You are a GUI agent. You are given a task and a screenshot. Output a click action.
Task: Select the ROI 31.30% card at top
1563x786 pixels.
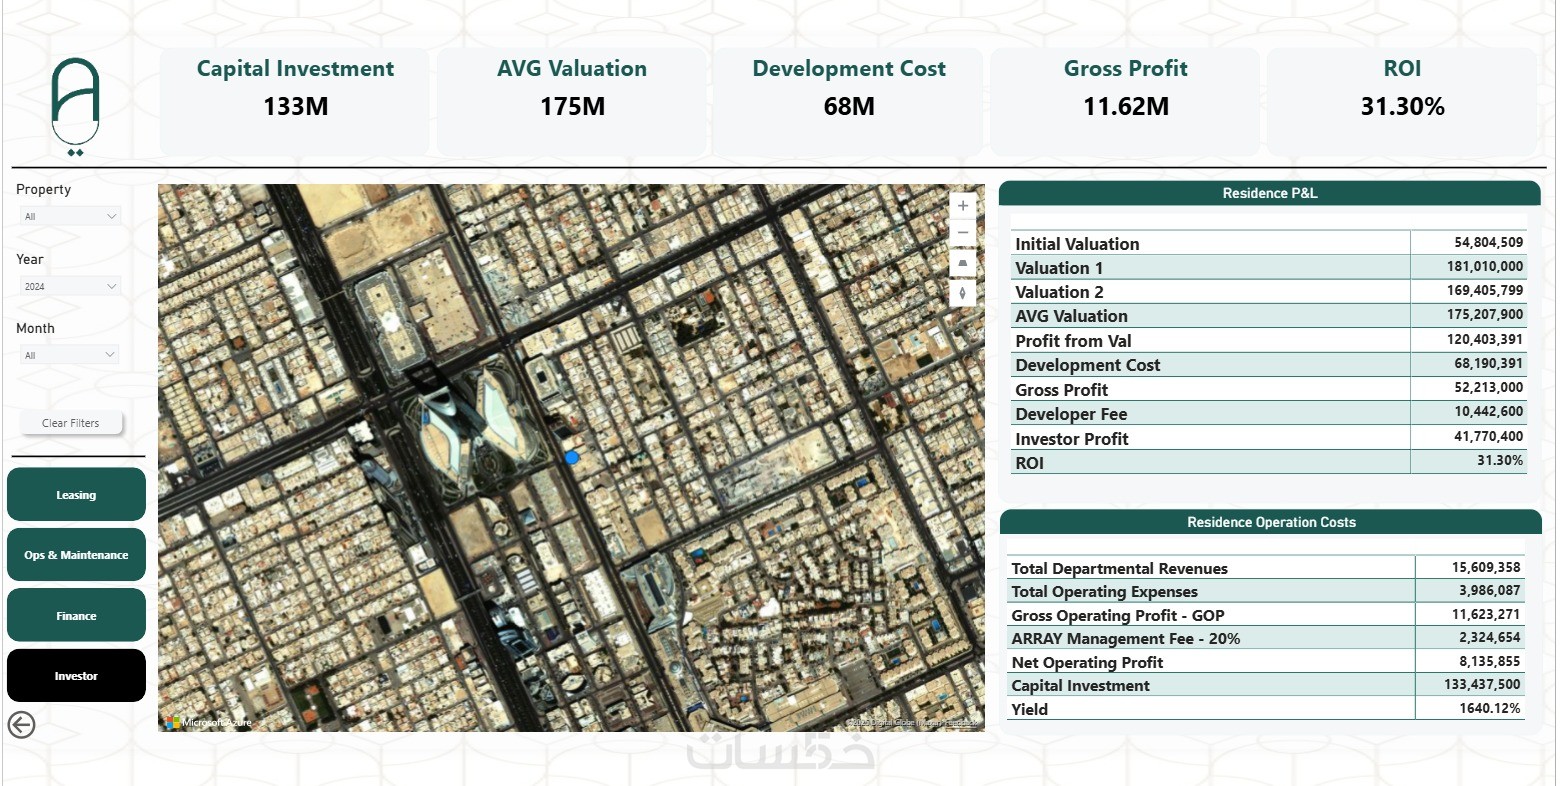[1402, 100]
